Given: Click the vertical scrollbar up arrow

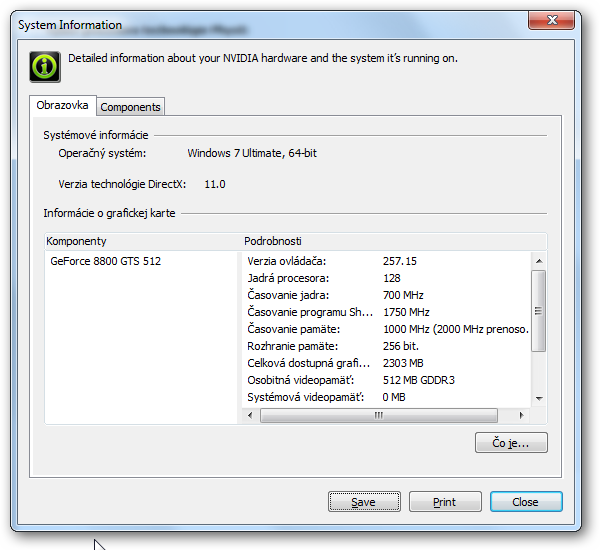Looking at the screenshot, I should (x=539, y=261).
